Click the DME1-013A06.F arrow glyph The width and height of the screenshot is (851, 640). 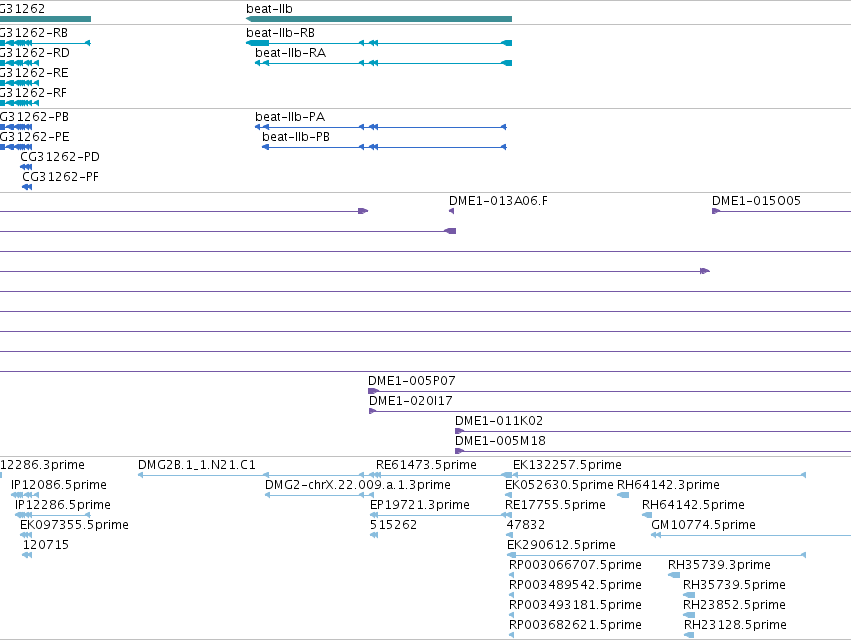click(452, 211)
